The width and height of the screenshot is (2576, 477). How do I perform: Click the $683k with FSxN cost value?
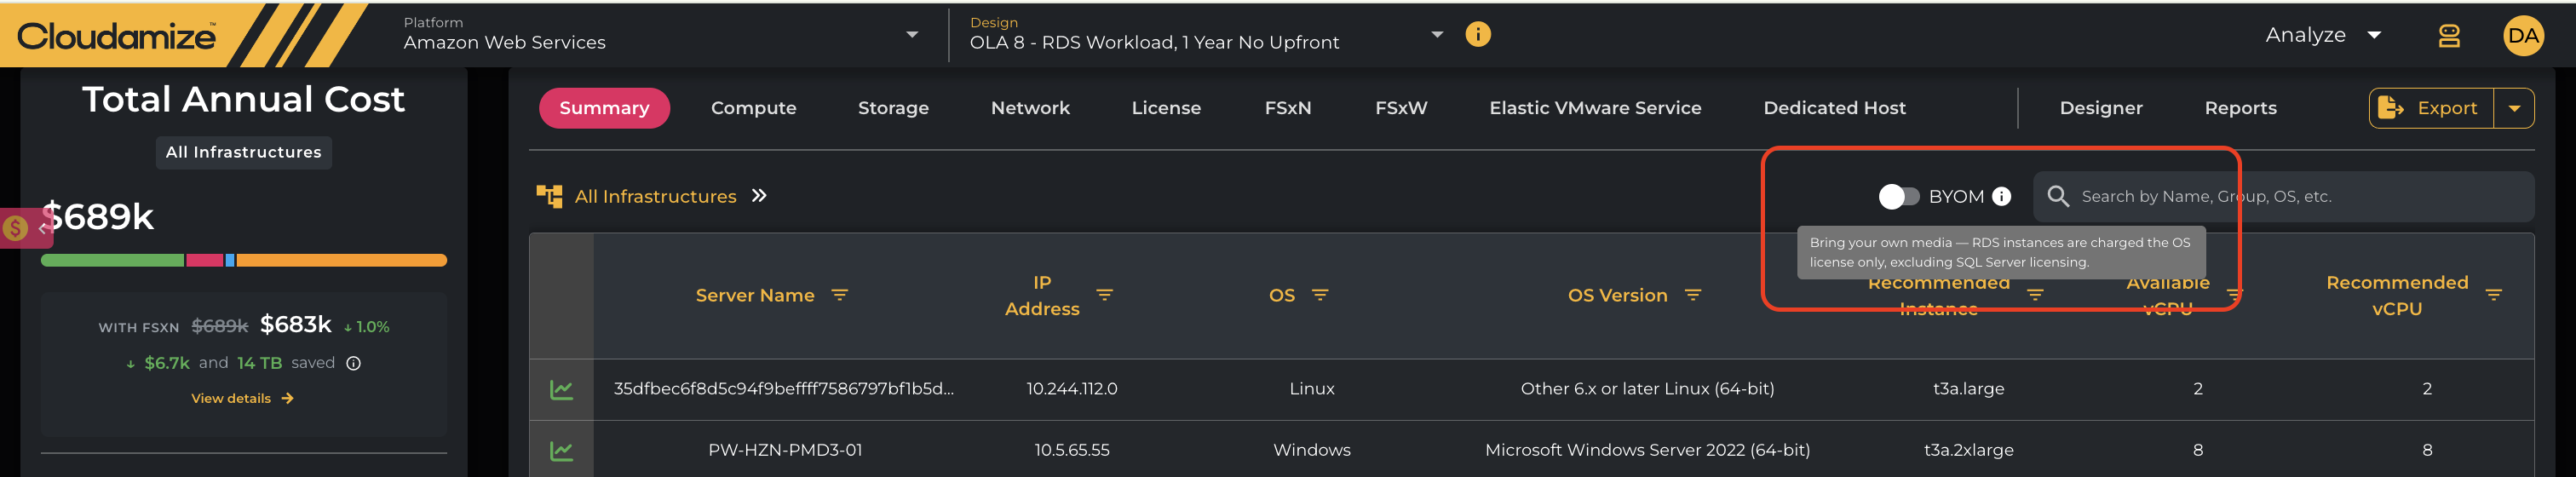click(x=295, y=324)
